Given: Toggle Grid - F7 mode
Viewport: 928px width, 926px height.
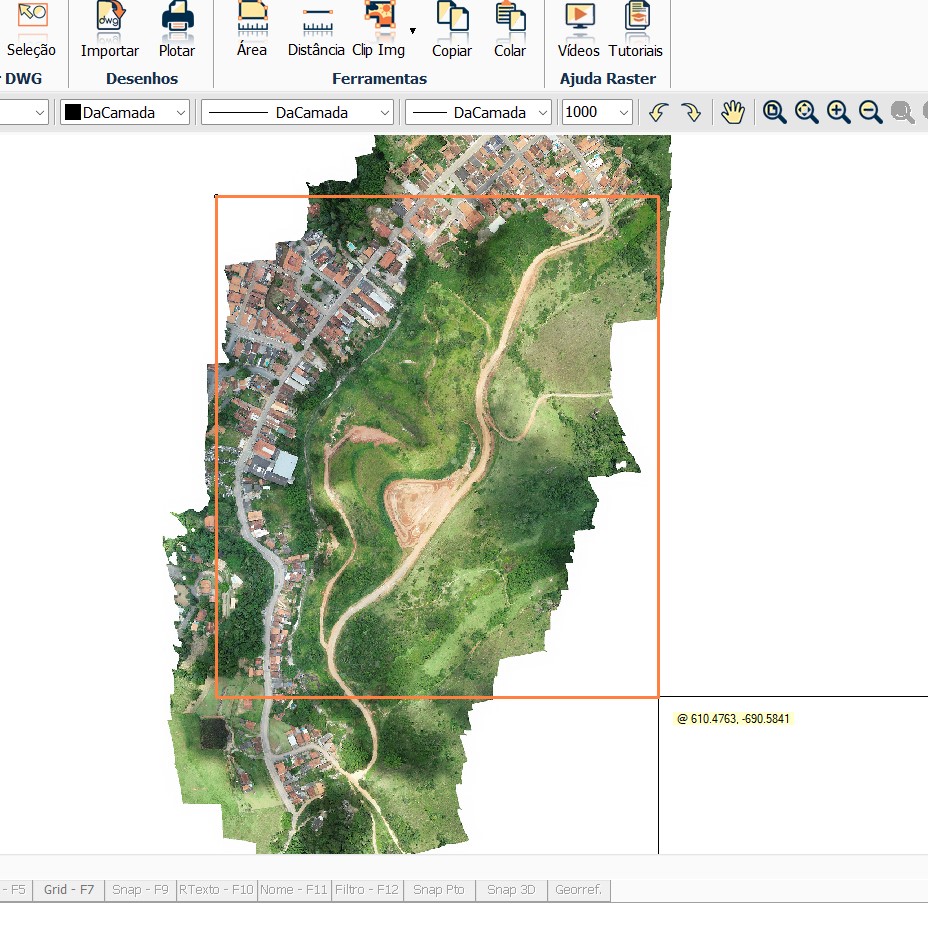Looking at the screenshot, I should pos(66,889).
